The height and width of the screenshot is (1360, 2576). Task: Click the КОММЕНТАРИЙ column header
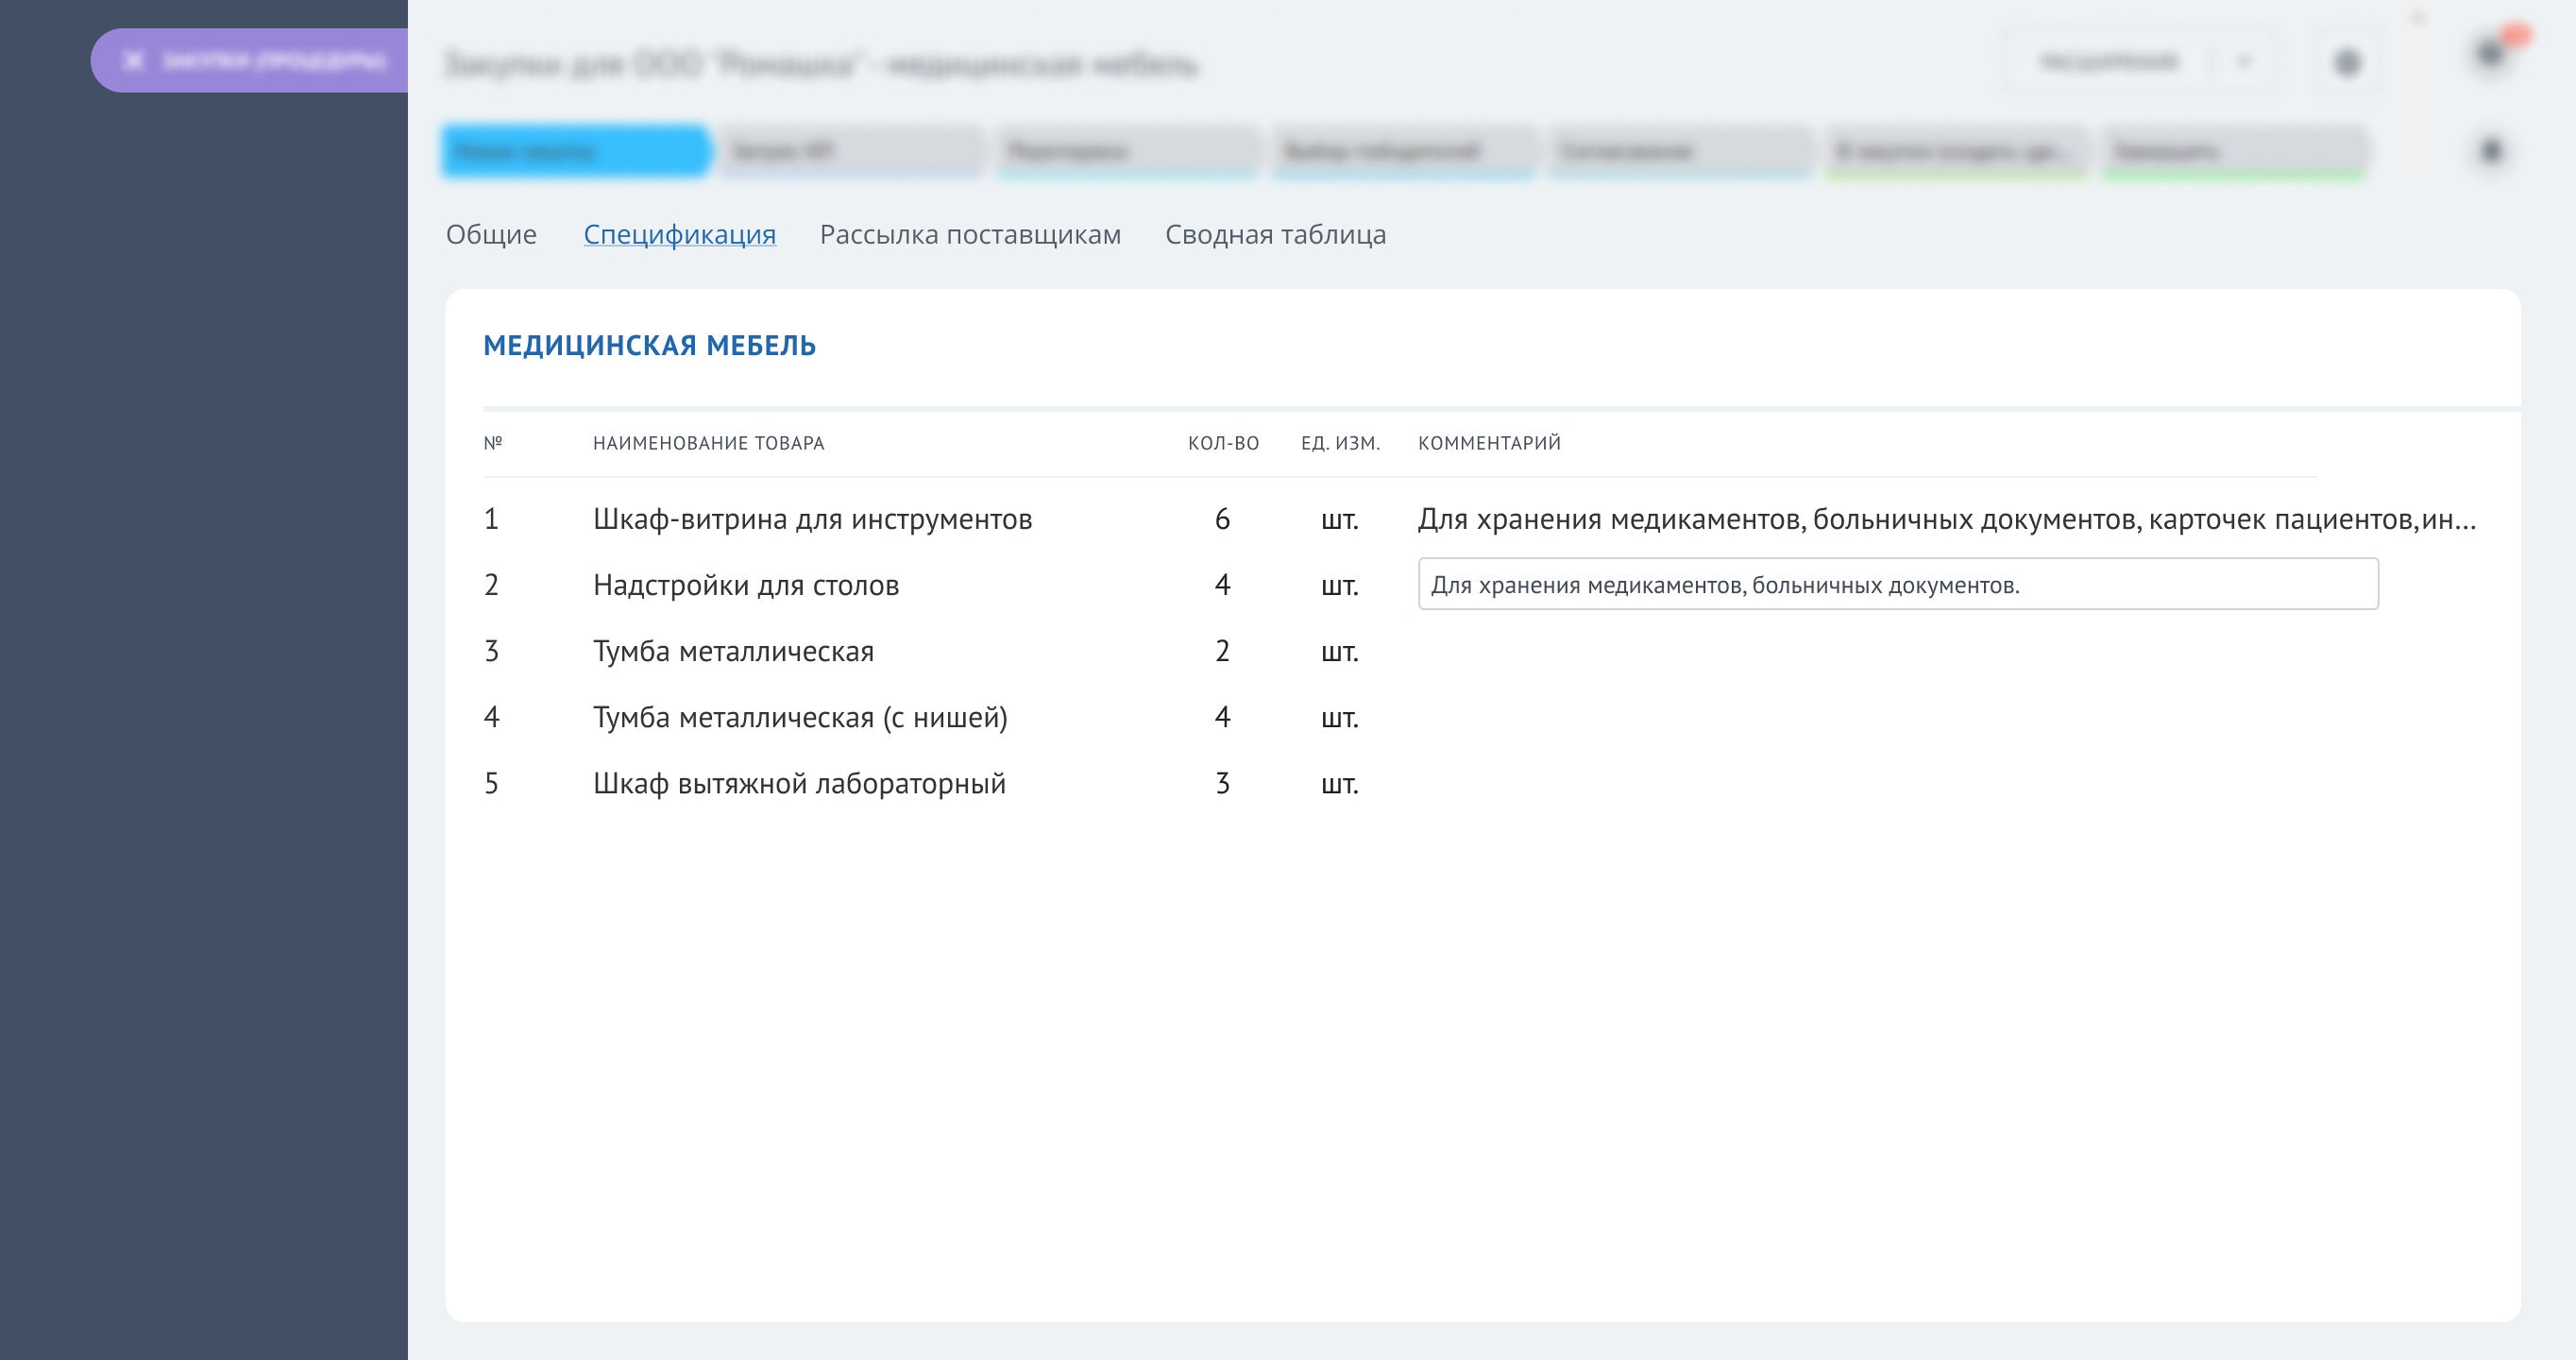[x=1489, y=443]
